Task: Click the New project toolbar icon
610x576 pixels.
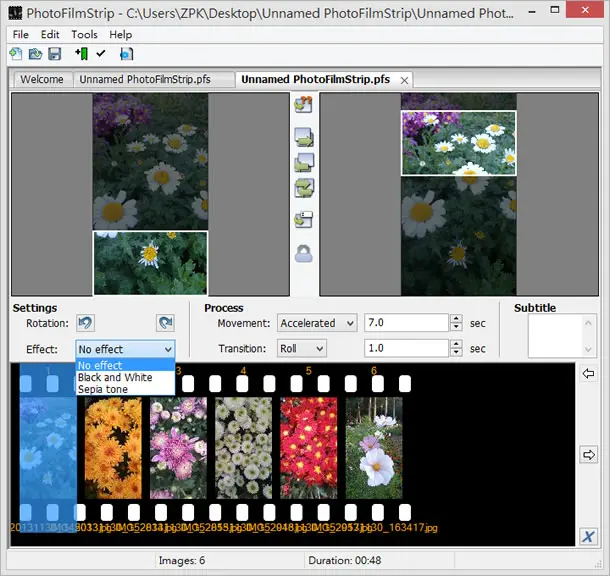Action: 16,54
